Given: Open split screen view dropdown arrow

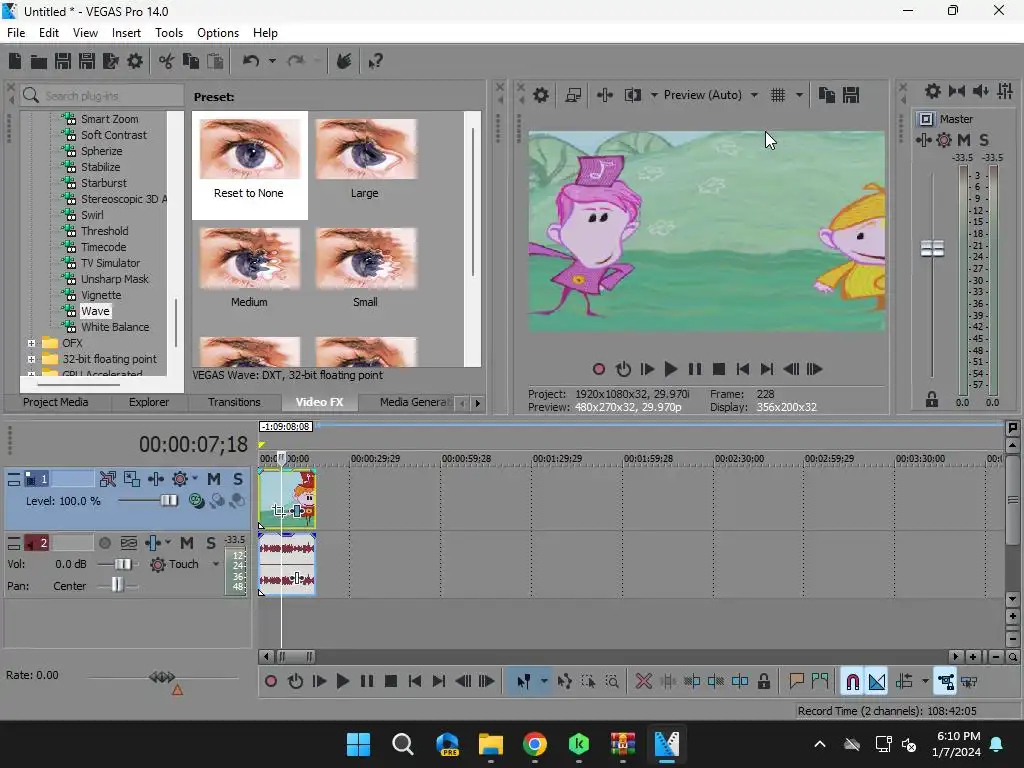Looking at the screenshot, I should pyautogui.click(x=654, y=95).
